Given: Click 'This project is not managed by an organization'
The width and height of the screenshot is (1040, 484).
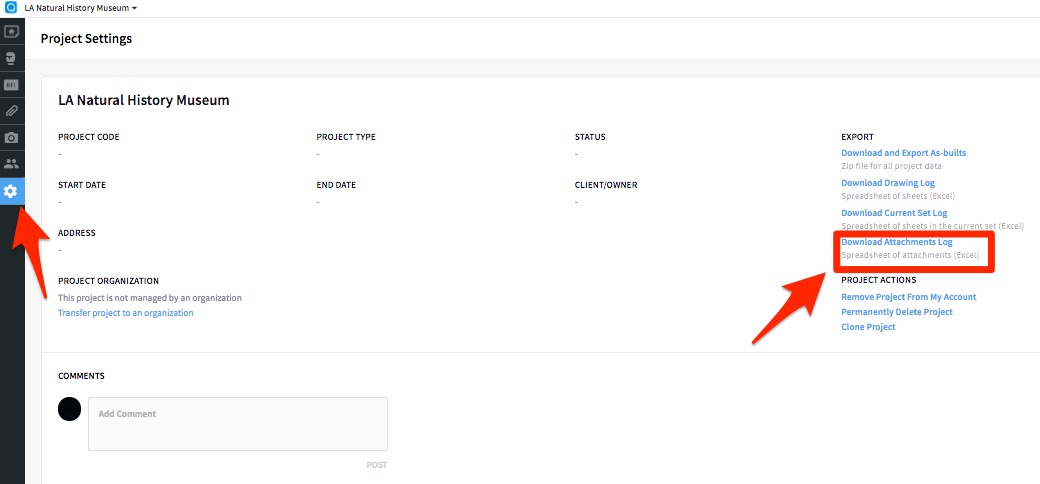Looking at the screenshot, I should [x=150, y=298].
